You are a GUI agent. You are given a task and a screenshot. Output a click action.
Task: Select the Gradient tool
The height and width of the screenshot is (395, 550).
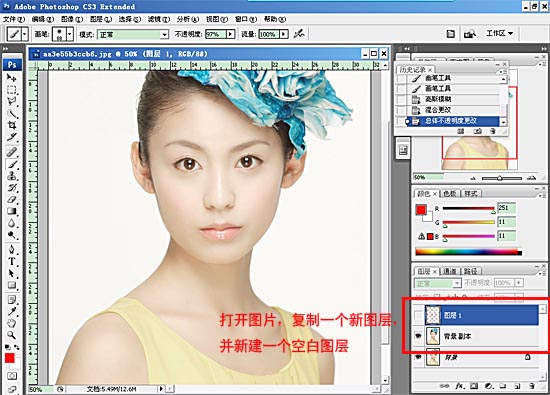click(x=12, y=211)
